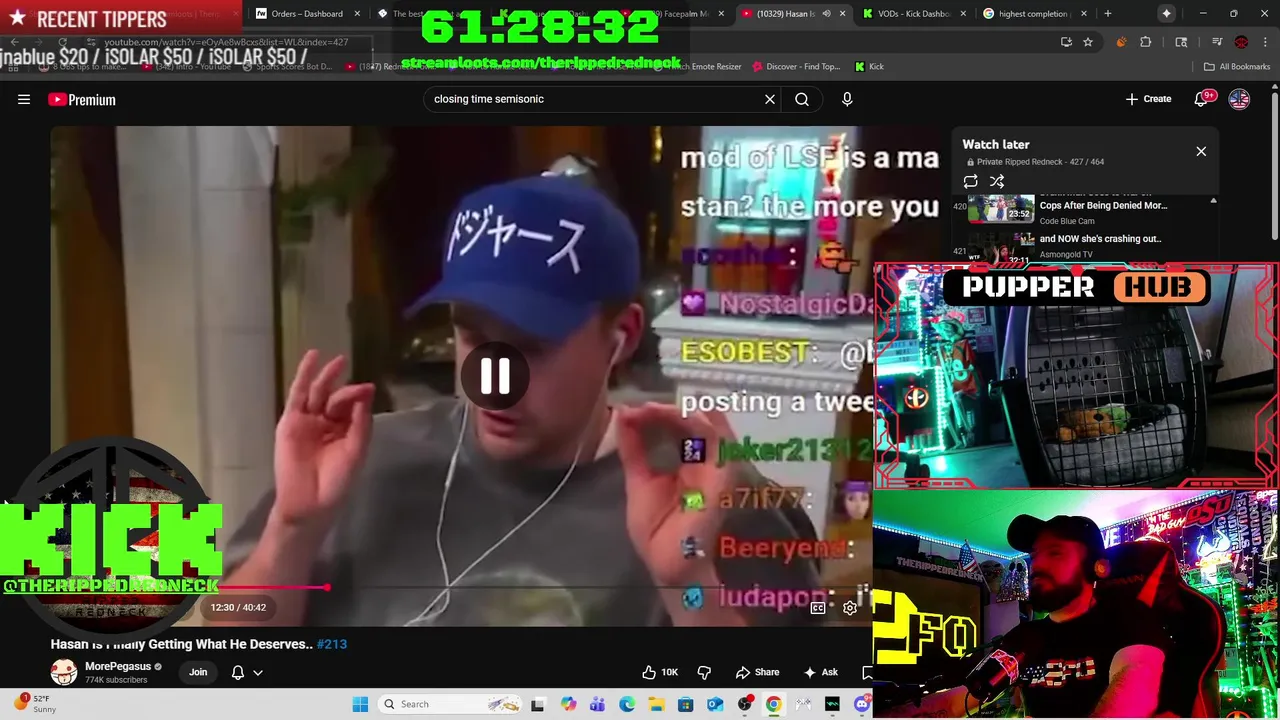
Task: Open Microsoft Edge from taskbar
Action: point(627,704)
